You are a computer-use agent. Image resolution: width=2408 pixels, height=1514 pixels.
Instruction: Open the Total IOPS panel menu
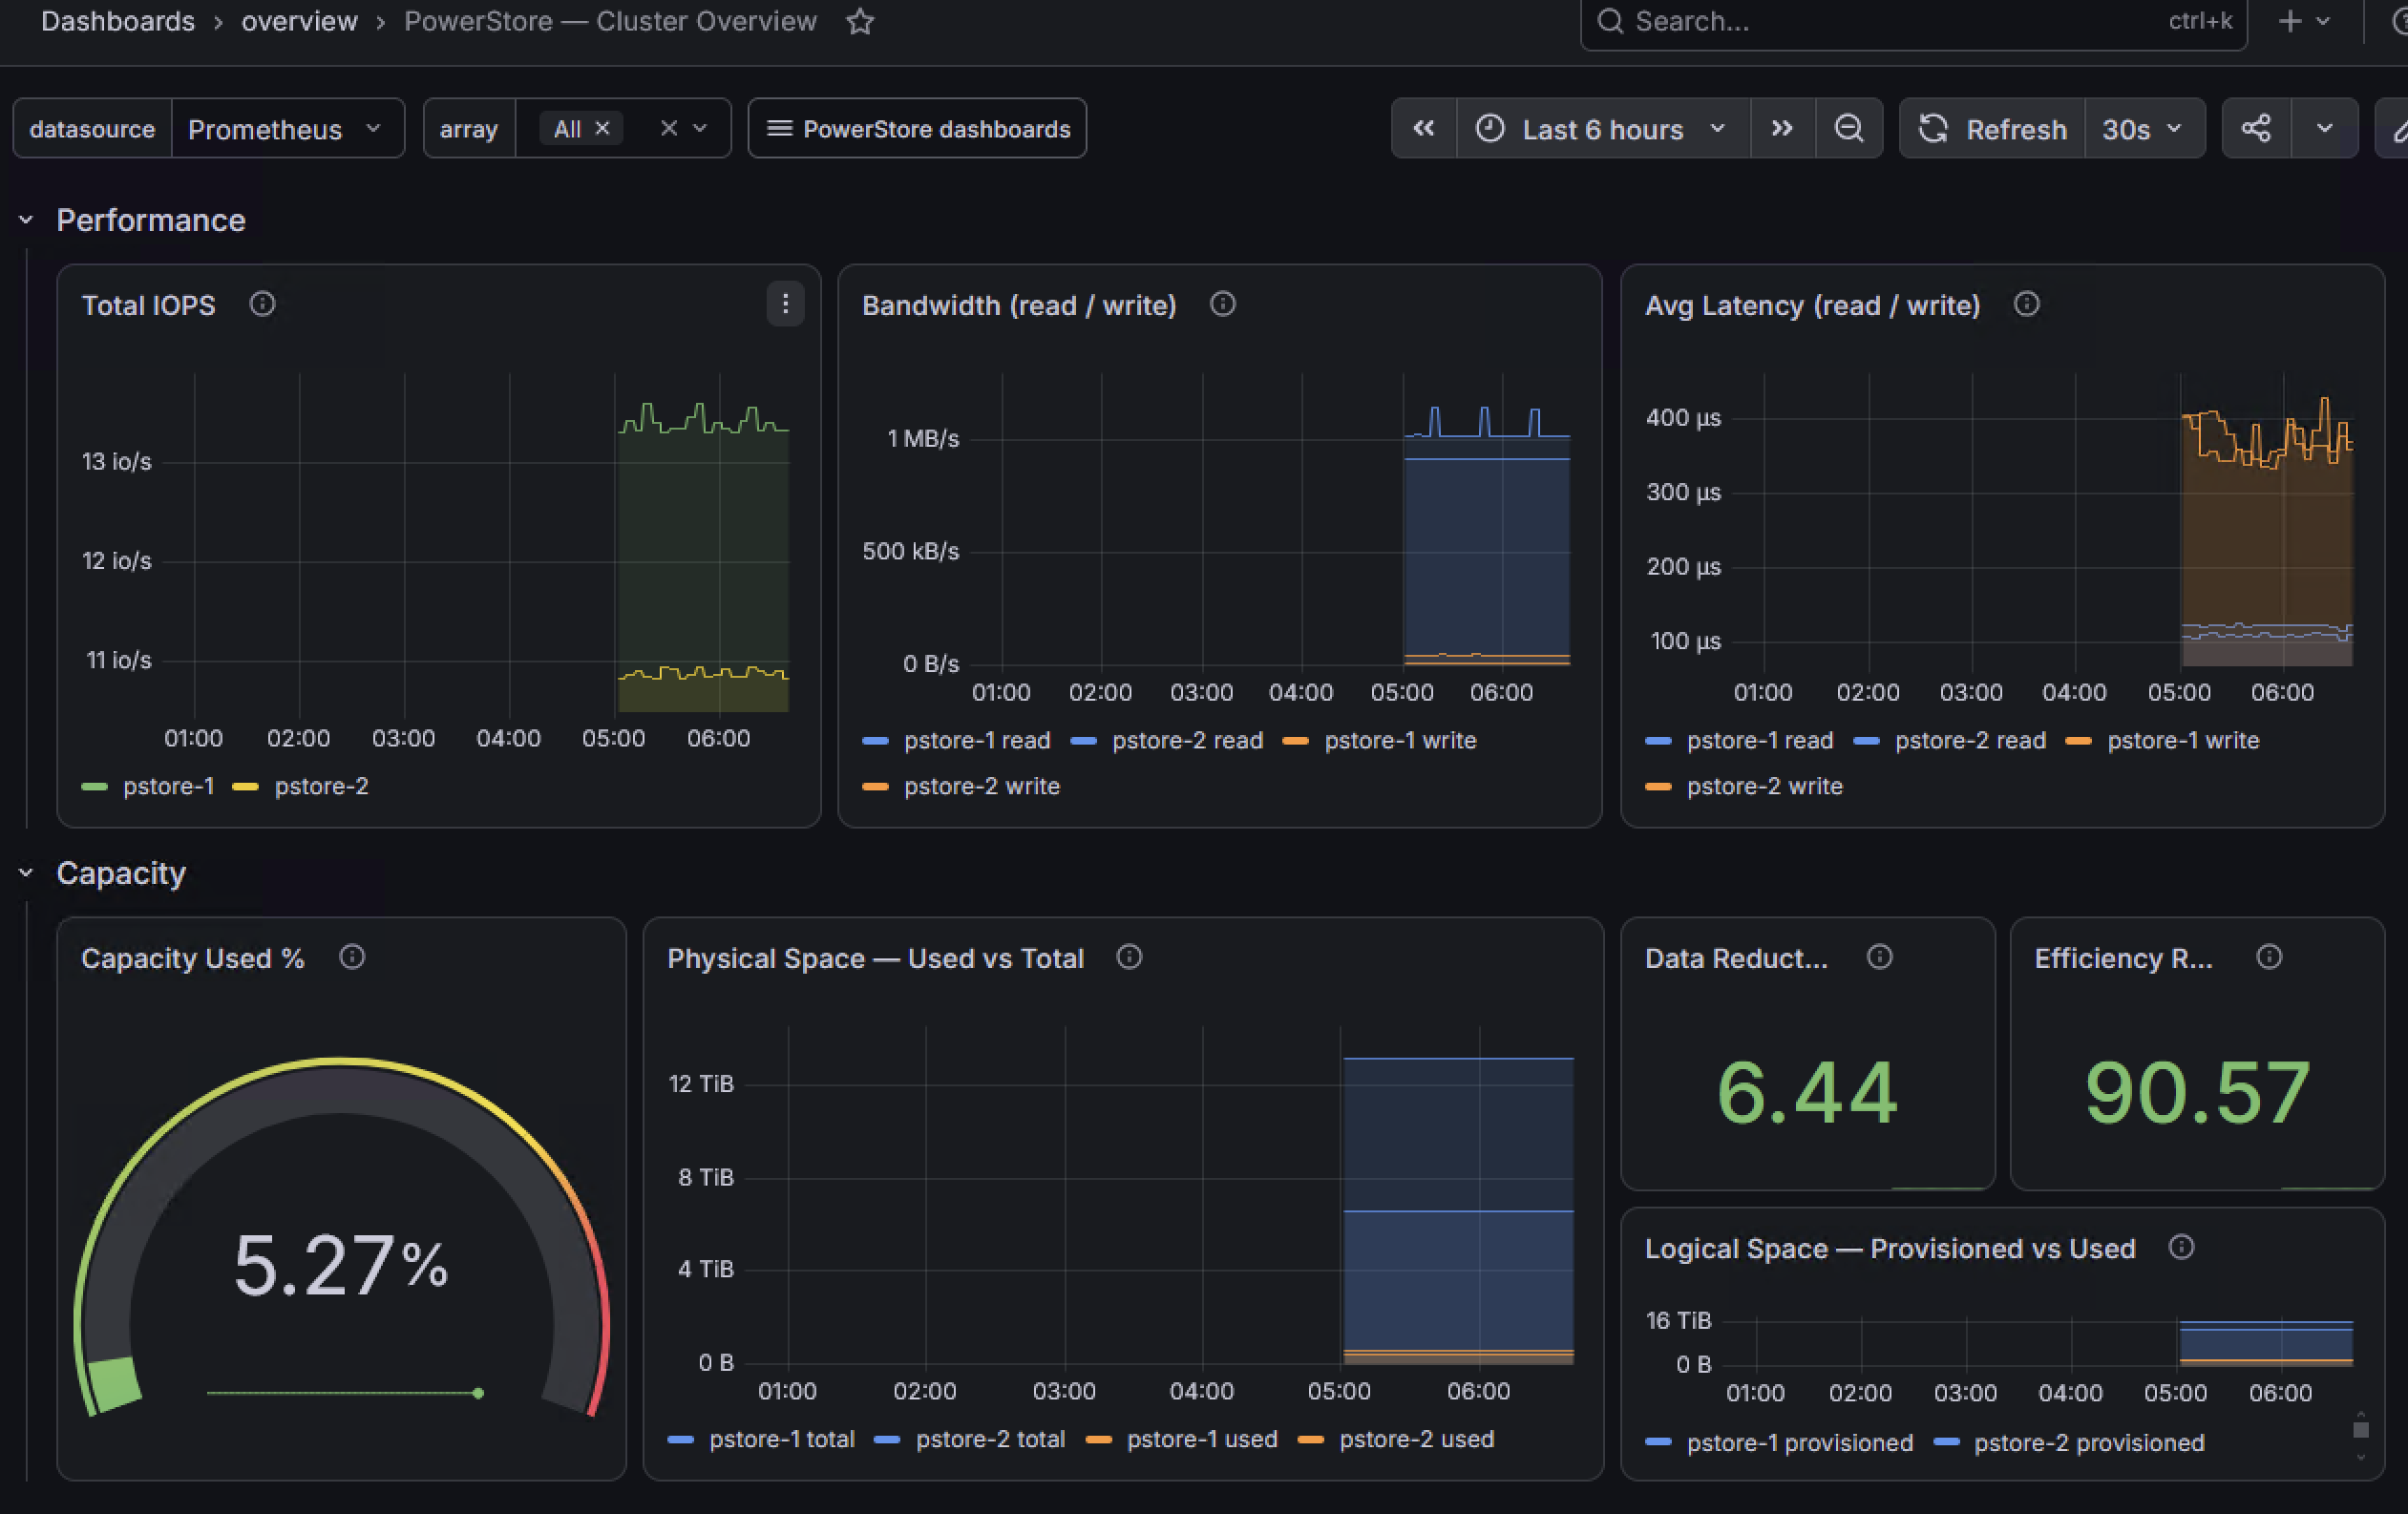[x=785, y=304]
